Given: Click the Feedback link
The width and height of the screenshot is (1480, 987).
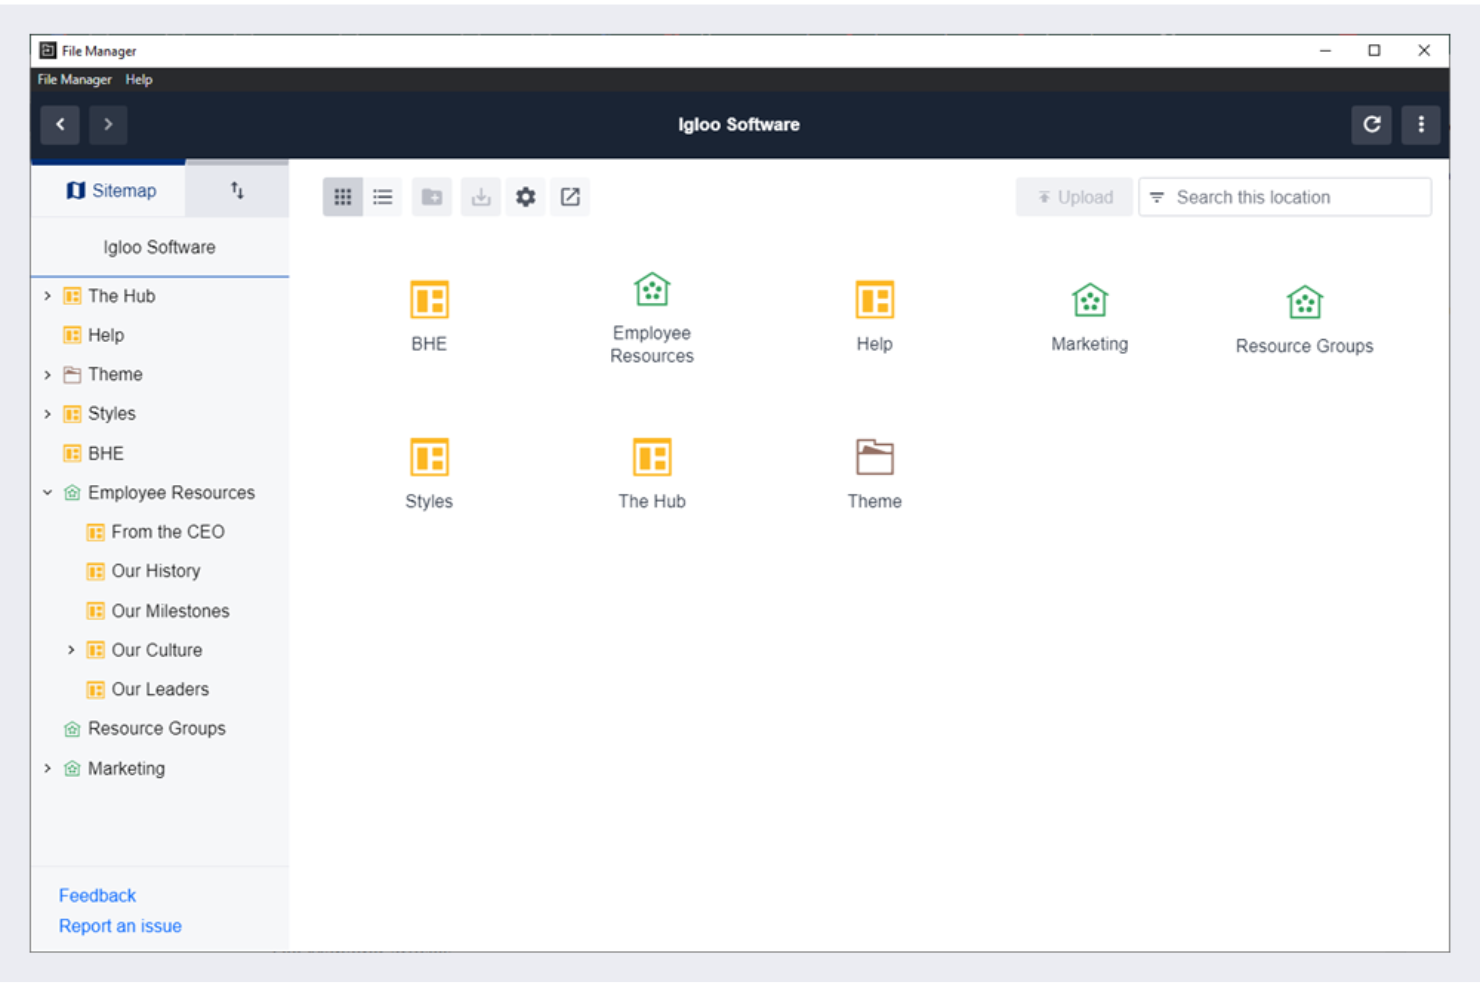Looking at the screenshot, I should tap(97, 895).
